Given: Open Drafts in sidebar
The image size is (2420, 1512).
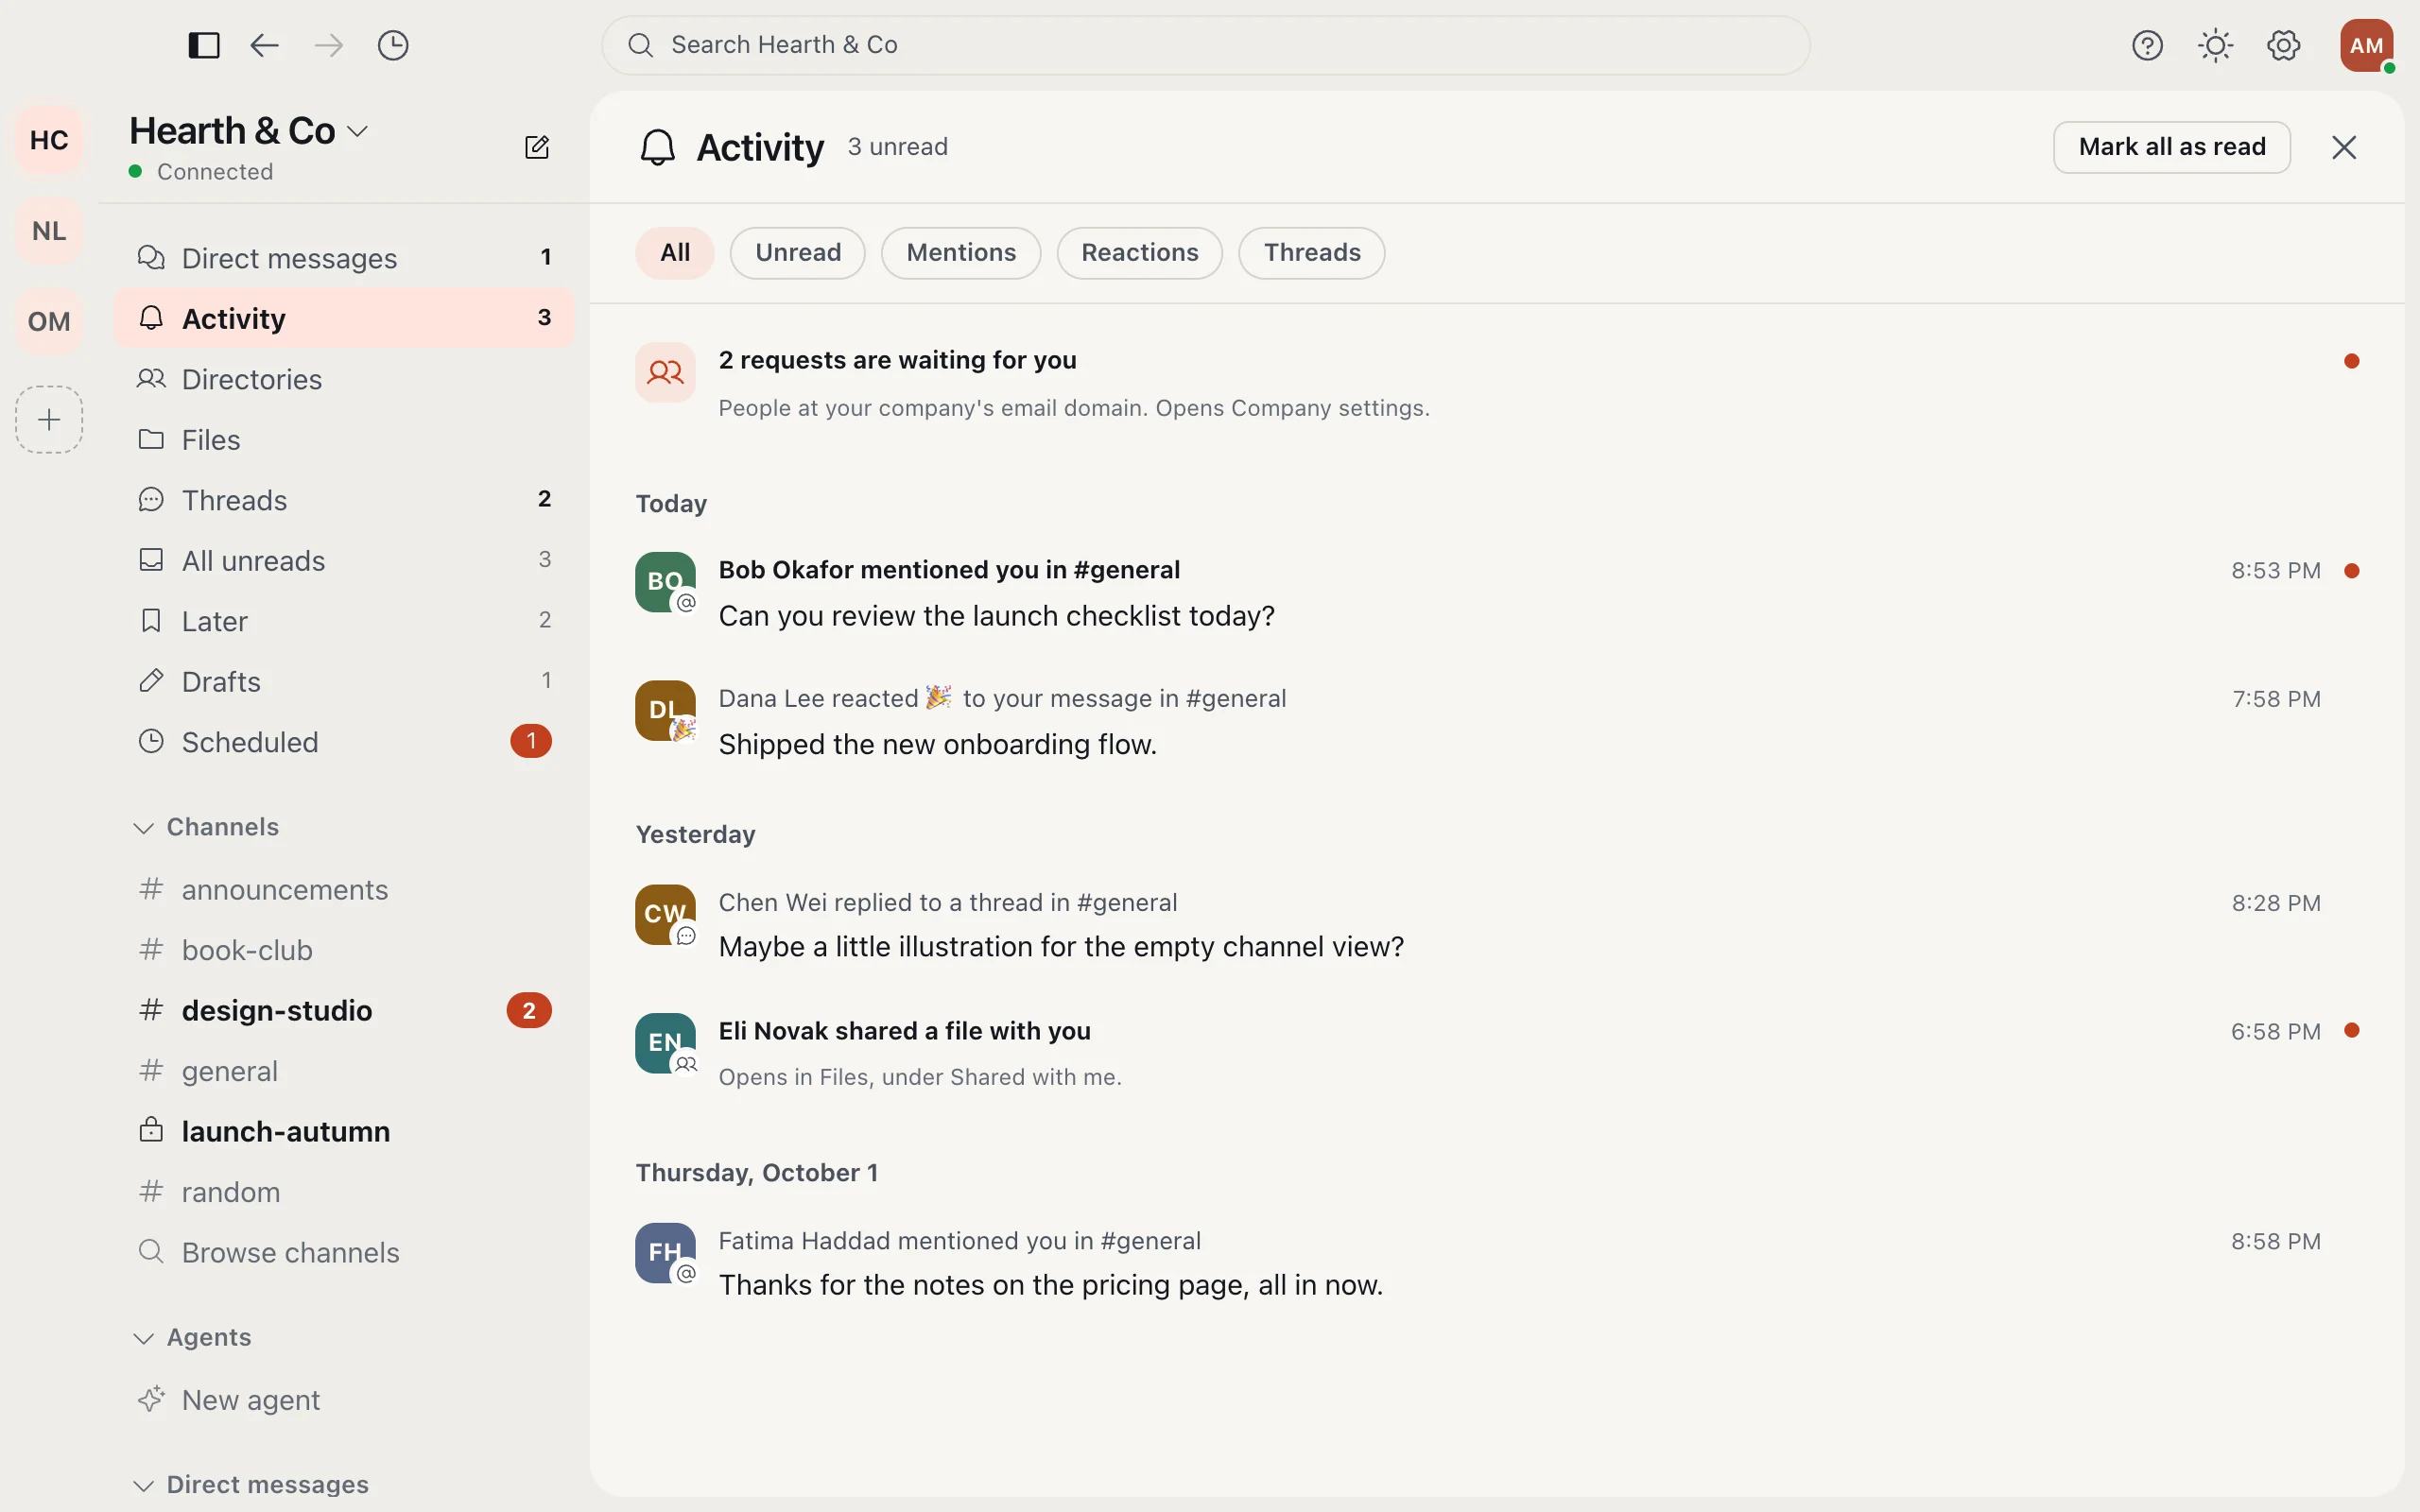Looking at the screenshot, I should [344, 682].
